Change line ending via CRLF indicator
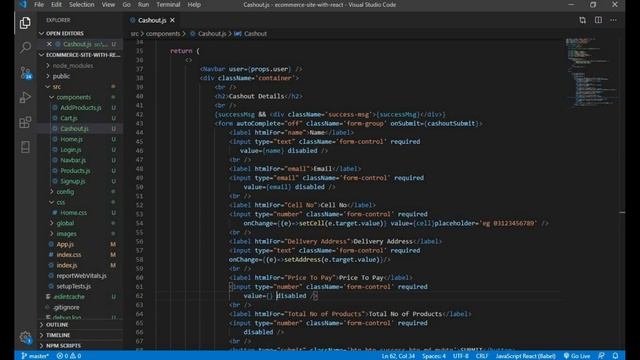Image resolution: width=640 pixels, height=360 pixels. [x=482, y=356]
